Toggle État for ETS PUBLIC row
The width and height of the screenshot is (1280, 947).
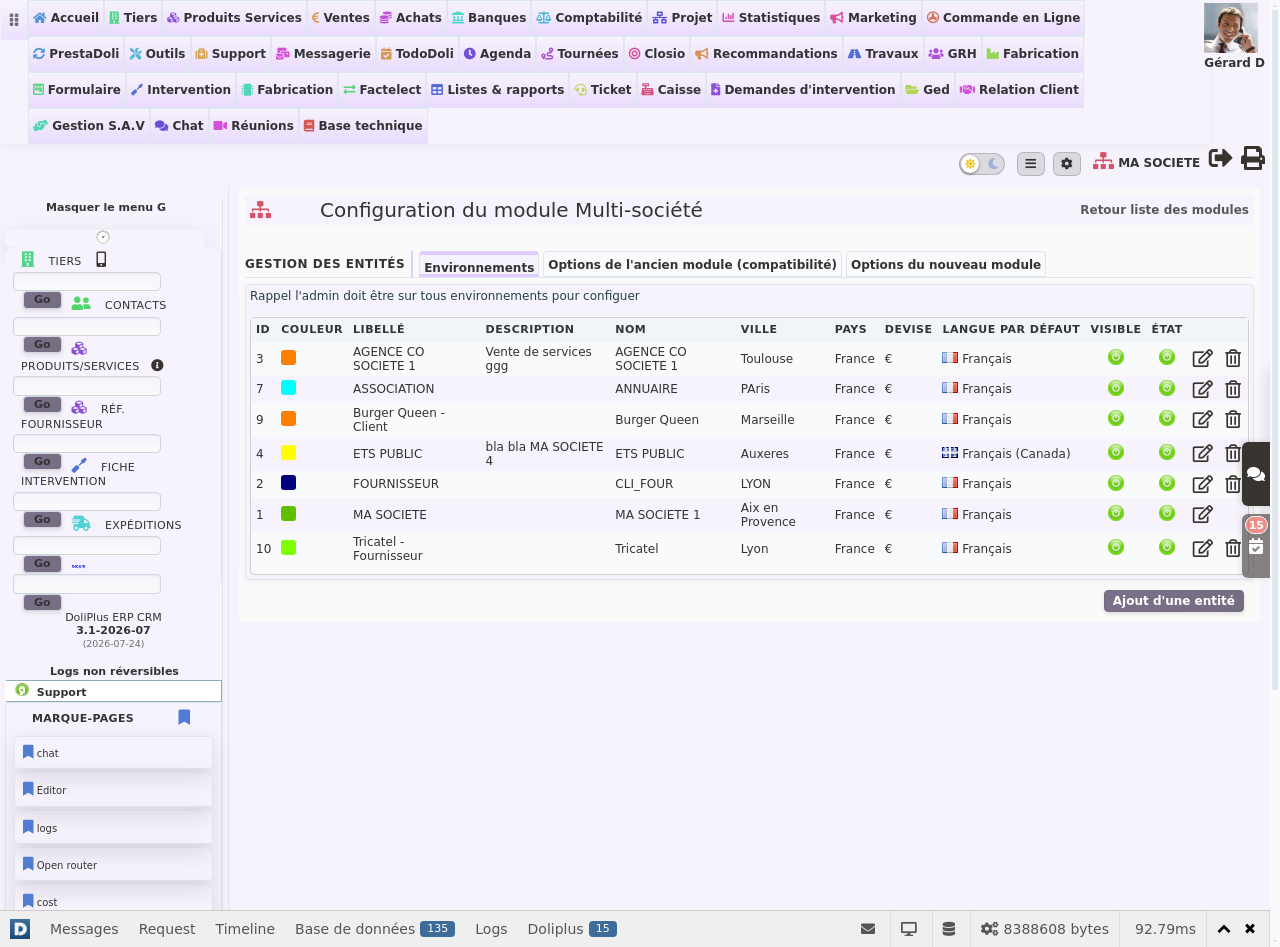tap(1167, 452)
